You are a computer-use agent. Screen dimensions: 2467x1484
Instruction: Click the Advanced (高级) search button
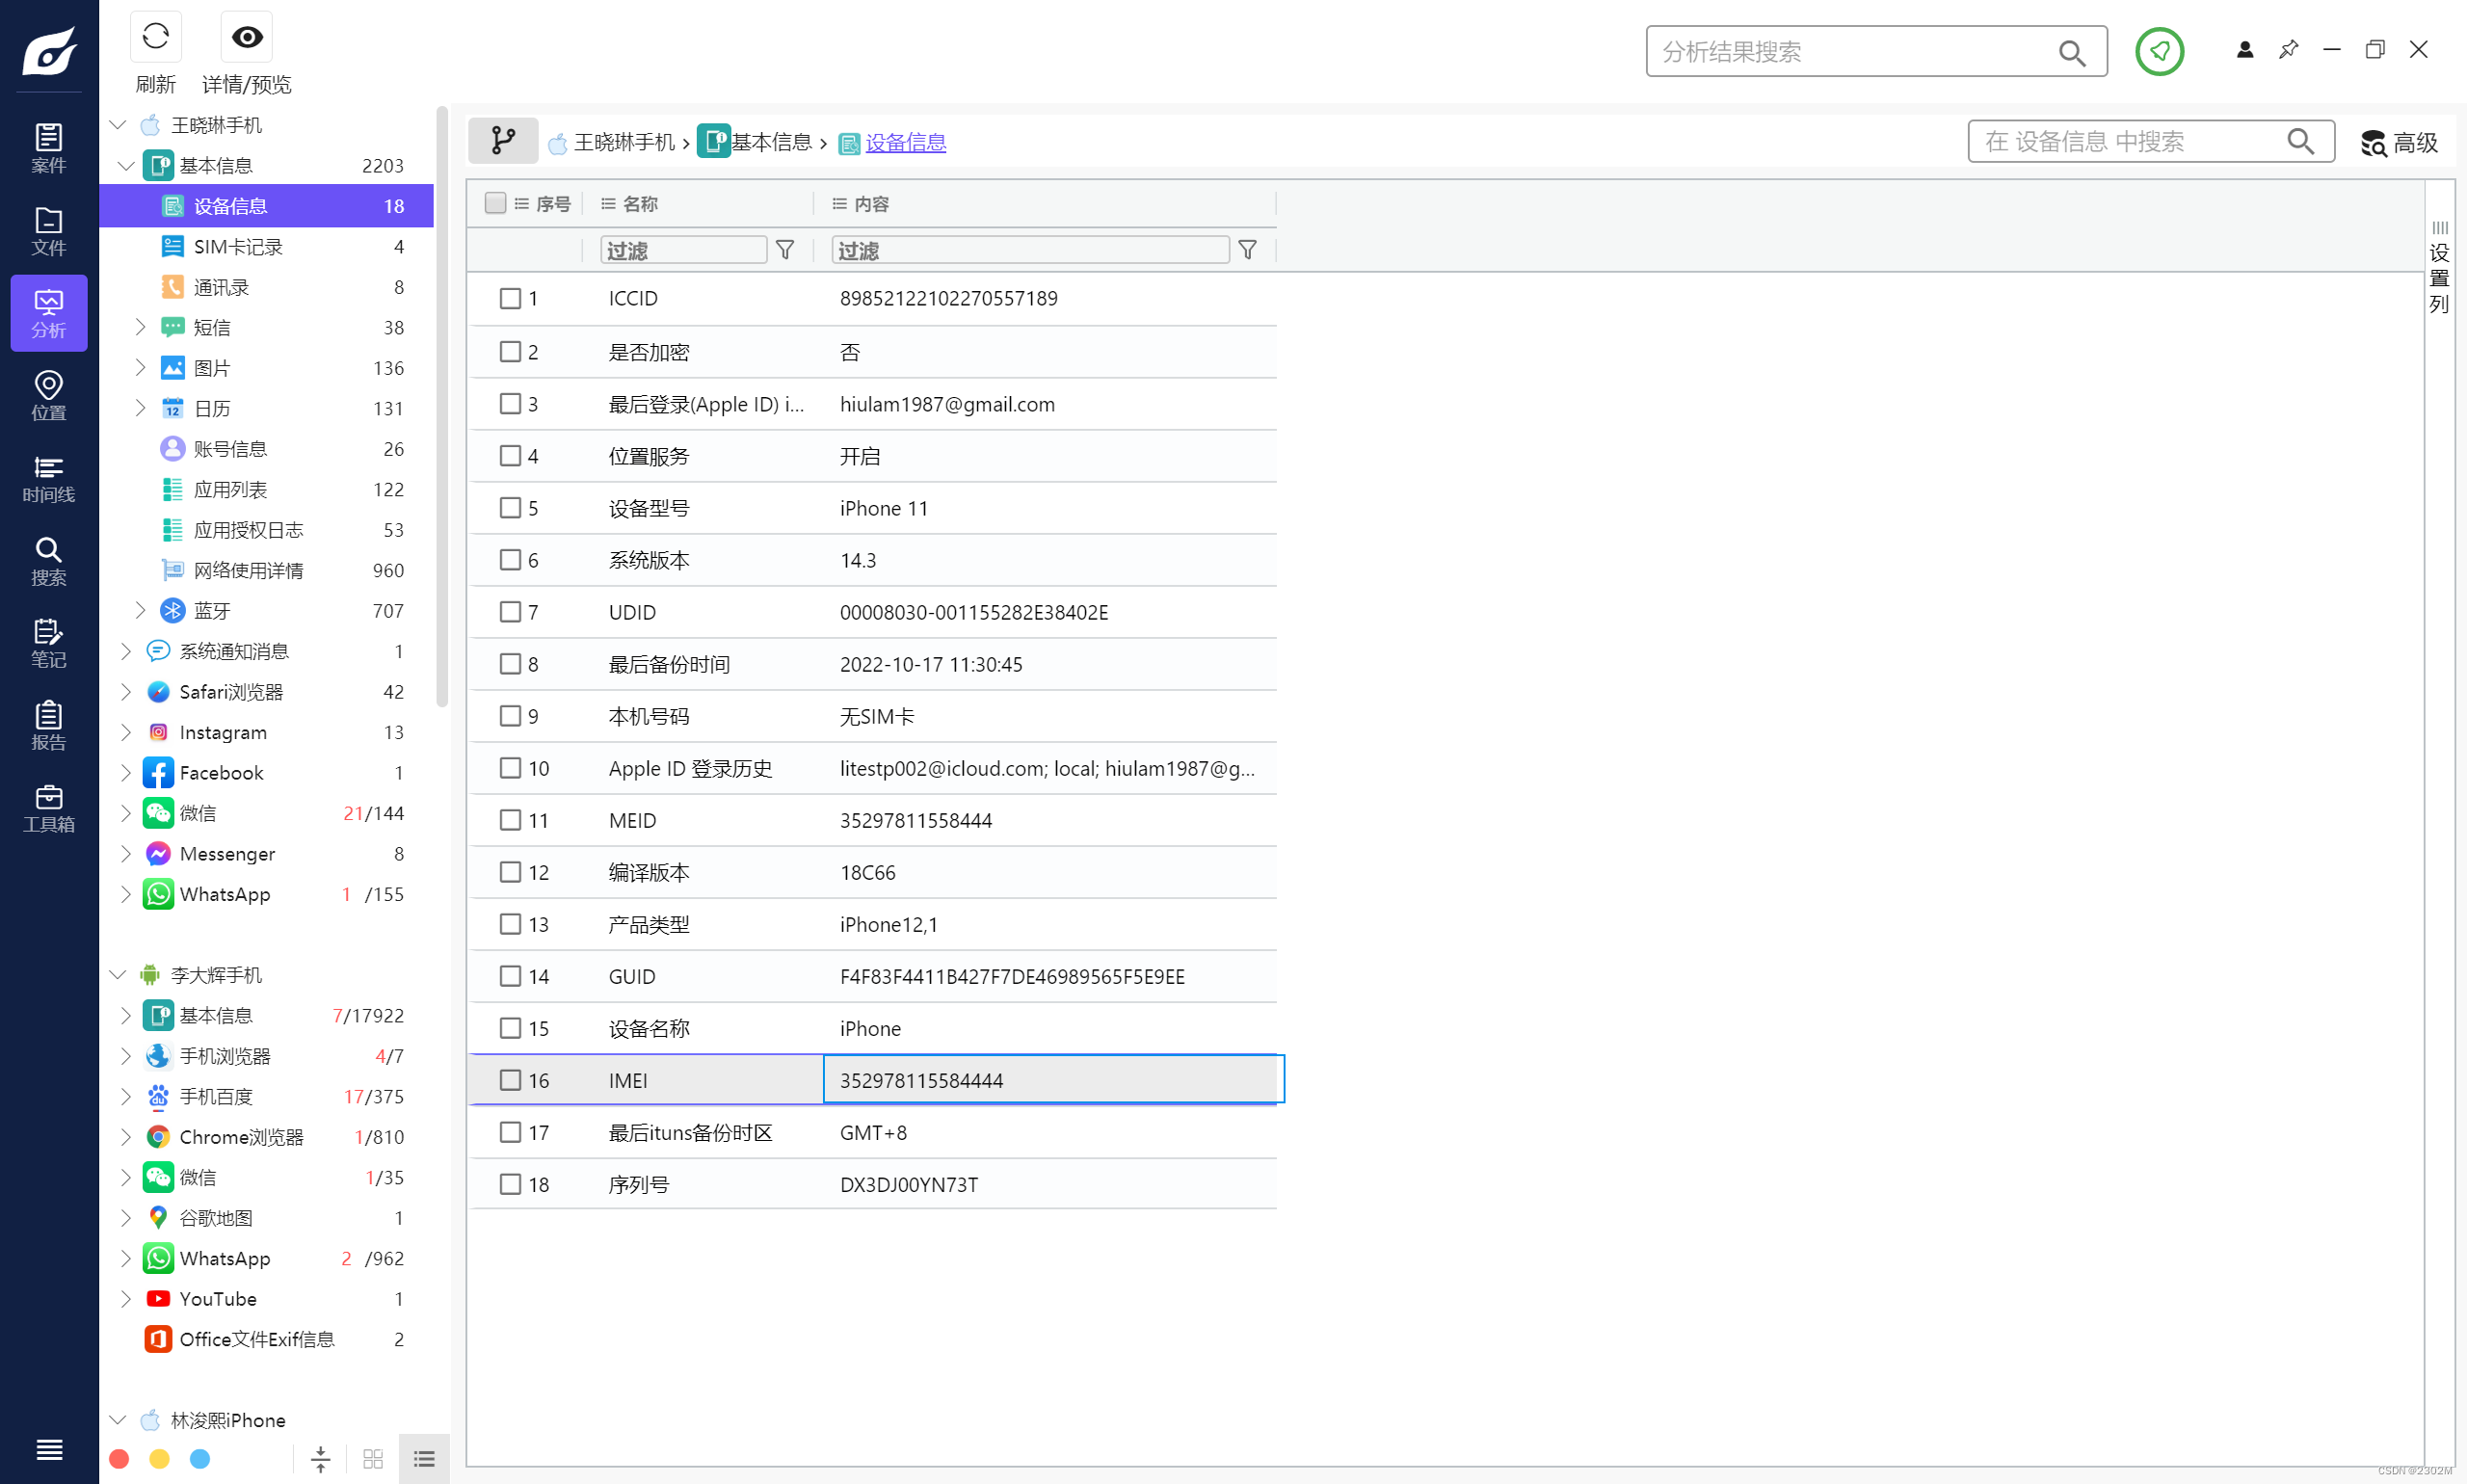[x=2399, y=143]
